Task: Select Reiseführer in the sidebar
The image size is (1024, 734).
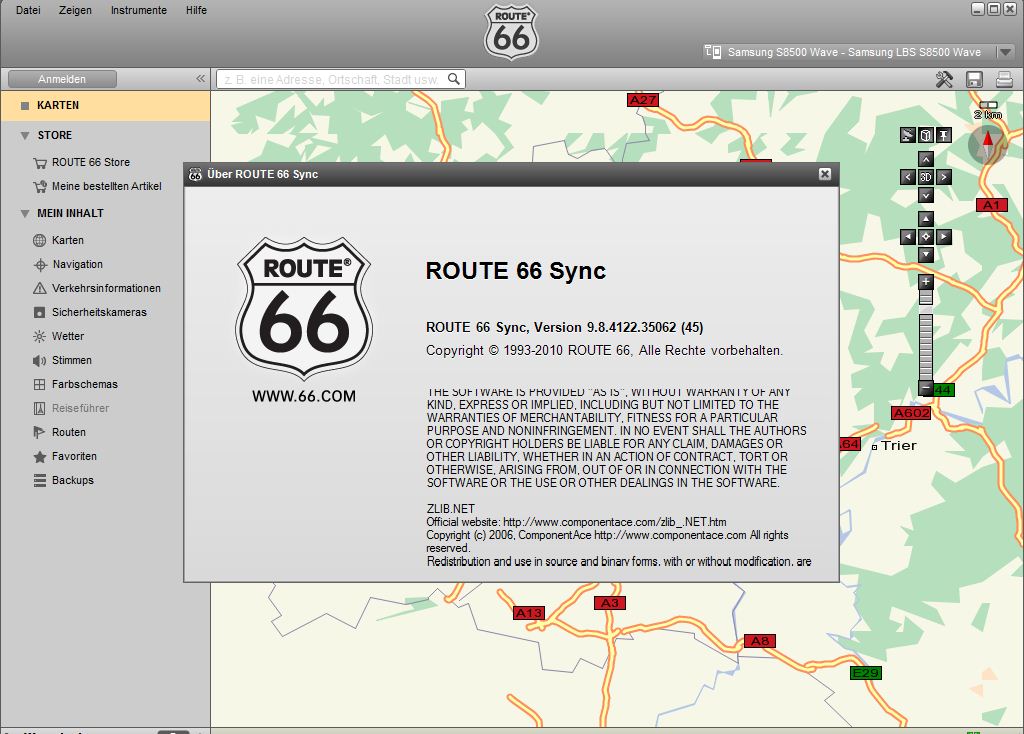Action: point(80,408)
